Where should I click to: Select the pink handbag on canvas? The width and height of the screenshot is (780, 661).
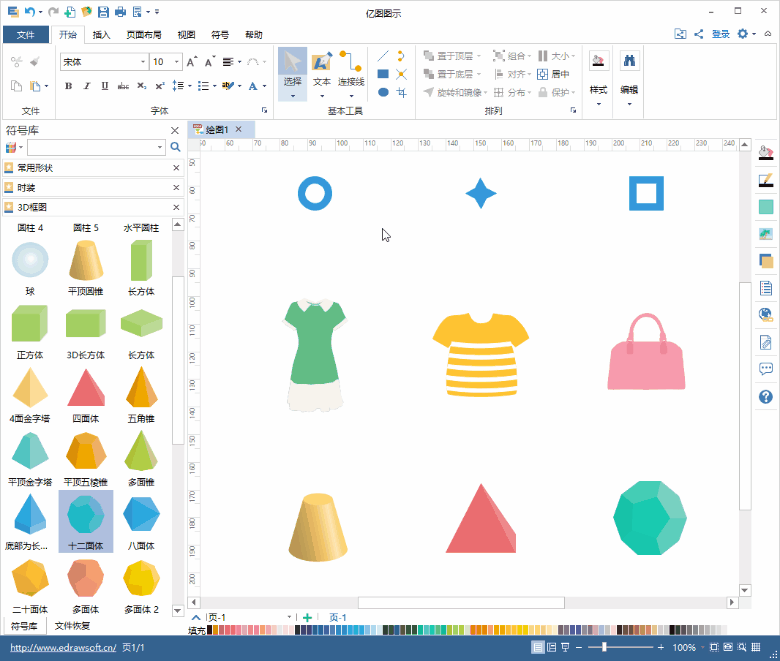(x=646, y=351)
